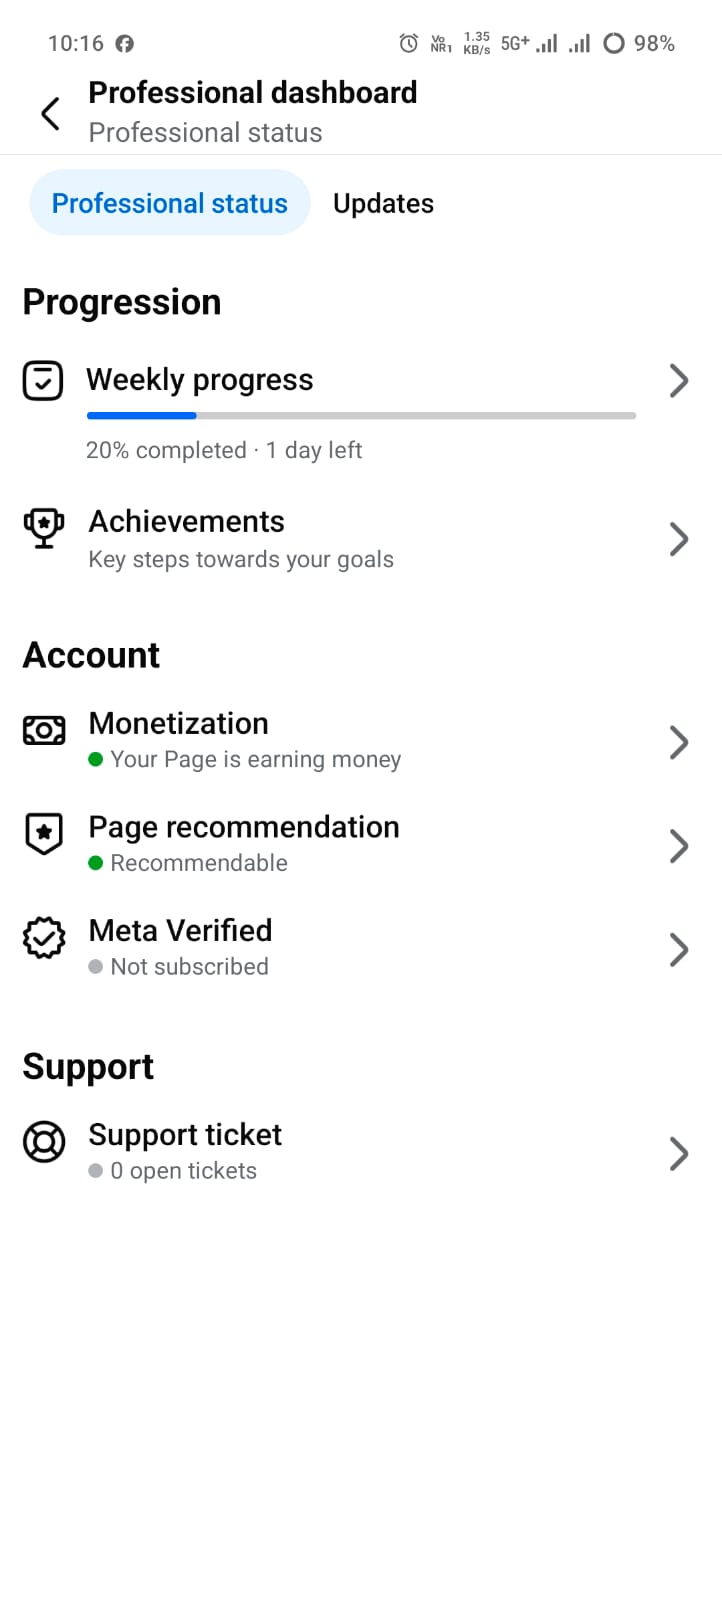The width and height of the screenshot is (722, 1600).
Task: Tap the Page recommendation shield icon
Action: [x=44, y=834]
